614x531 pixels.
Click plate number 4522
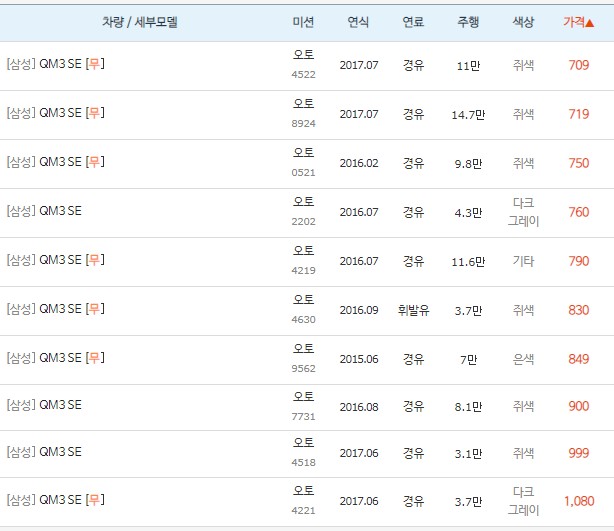point(303,74)
